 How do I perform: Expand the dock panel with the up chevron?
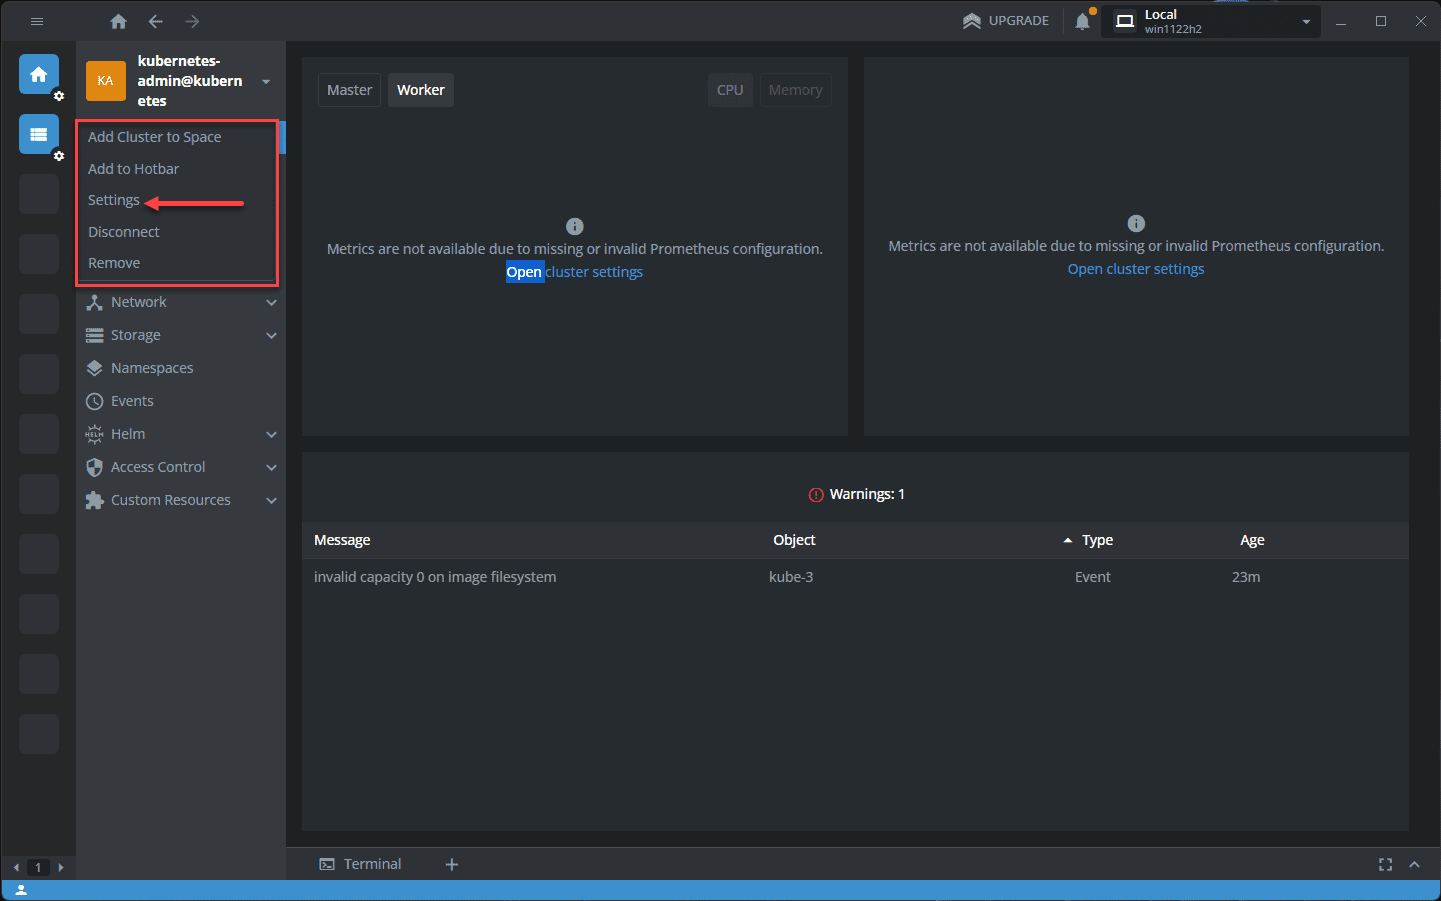(x=1414, y=864)
